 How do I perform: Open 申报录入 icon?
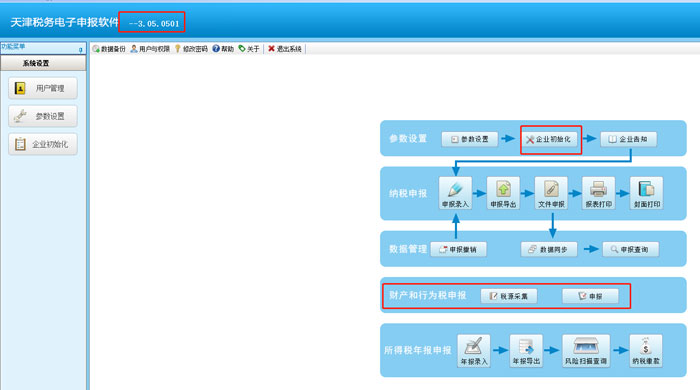[x=455, y=193]
